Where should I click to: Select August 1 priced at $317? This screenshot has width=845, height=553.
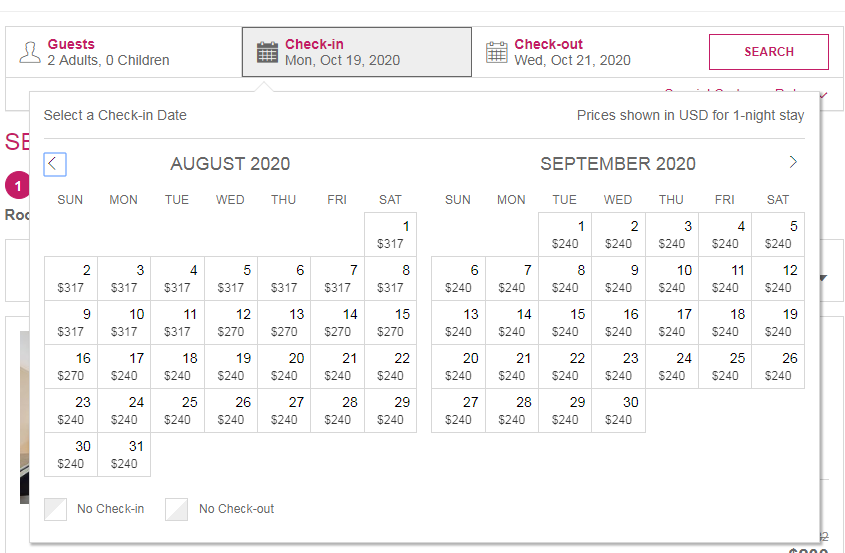[x=390, y=234]
